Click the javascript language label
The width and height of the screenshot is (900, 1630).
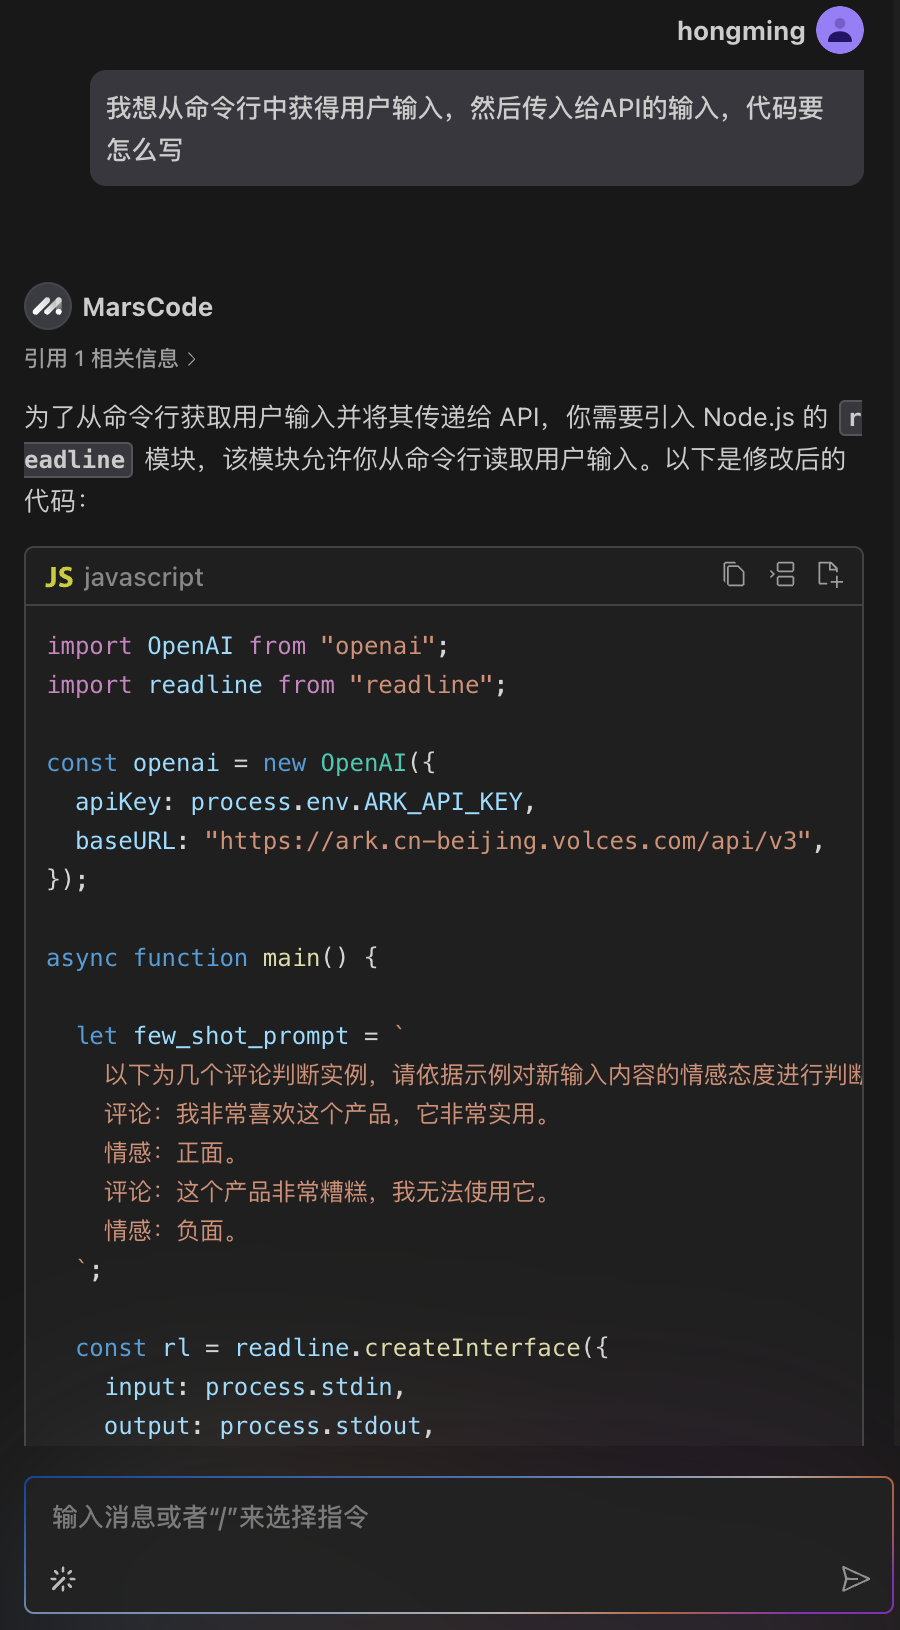[144, 577]
